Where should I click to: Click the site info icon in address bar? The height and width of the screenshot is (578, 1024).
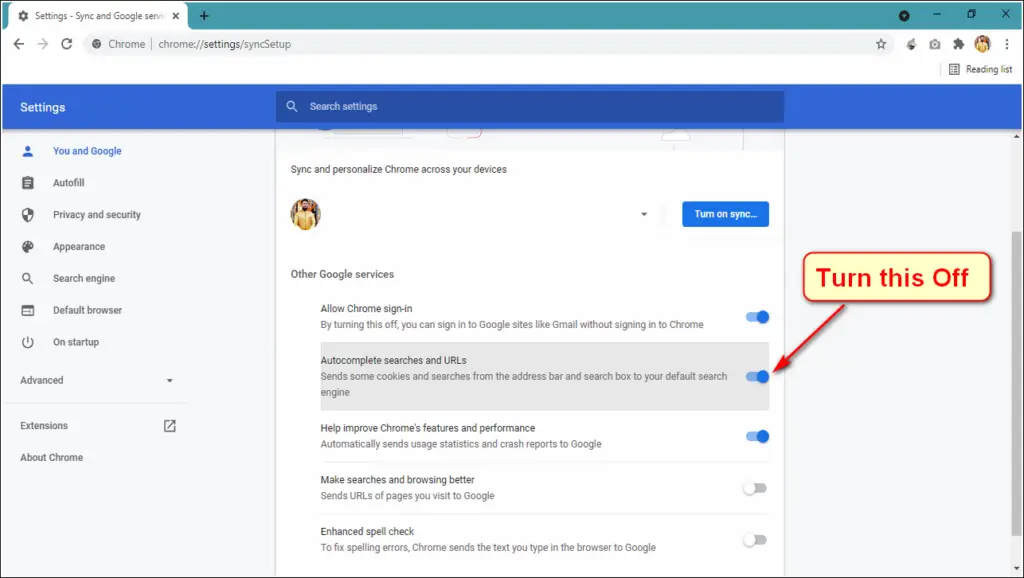coord(97,44)
